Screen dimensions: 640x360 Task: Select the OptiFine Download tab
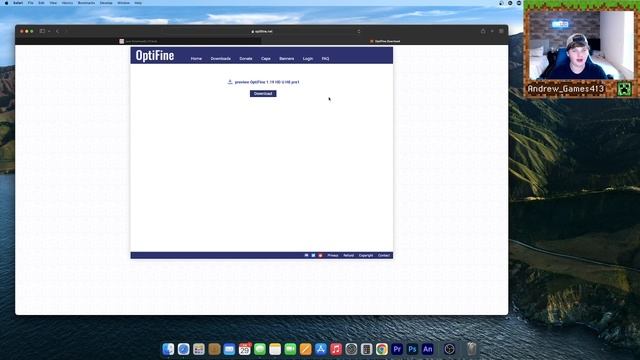(x=385, y=41)
